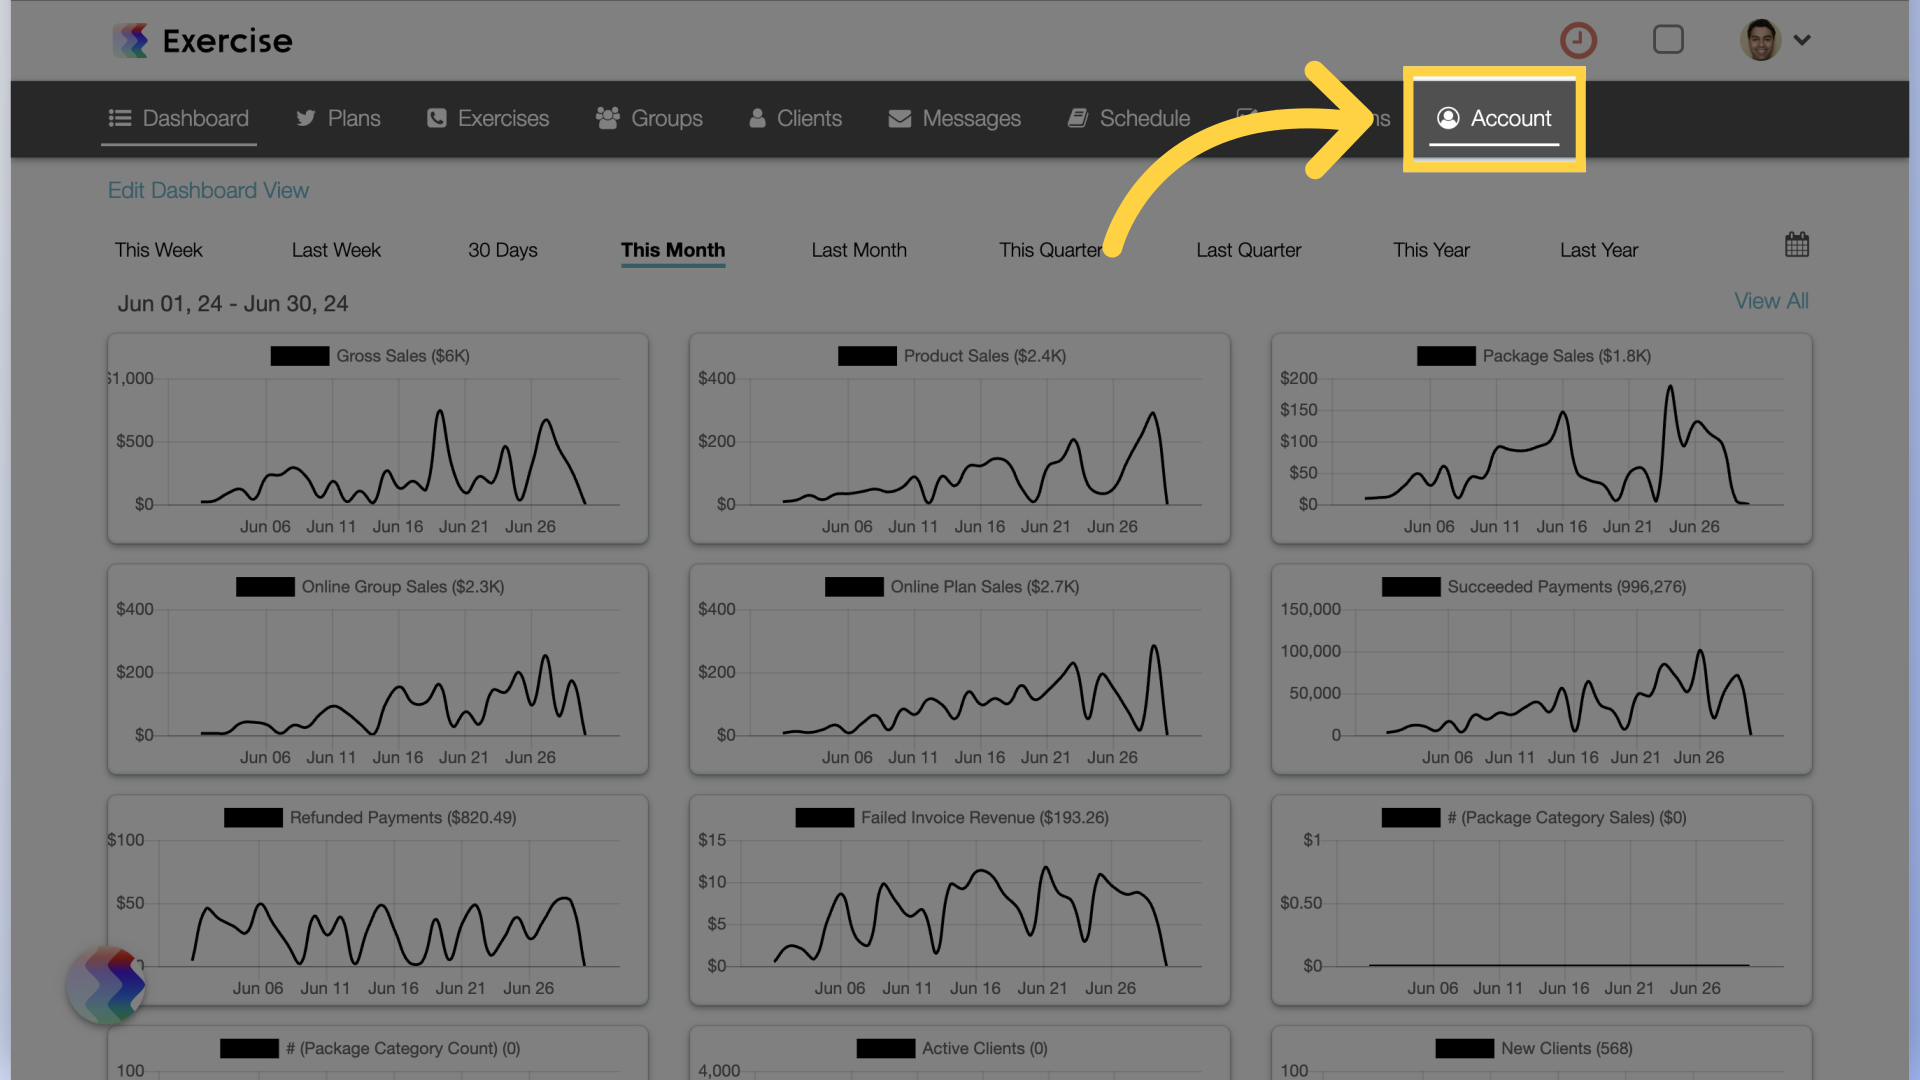The height and width of the screenshot is (1080, 1920).
Task: Open the Schedule section
Action: (1129, 117)
